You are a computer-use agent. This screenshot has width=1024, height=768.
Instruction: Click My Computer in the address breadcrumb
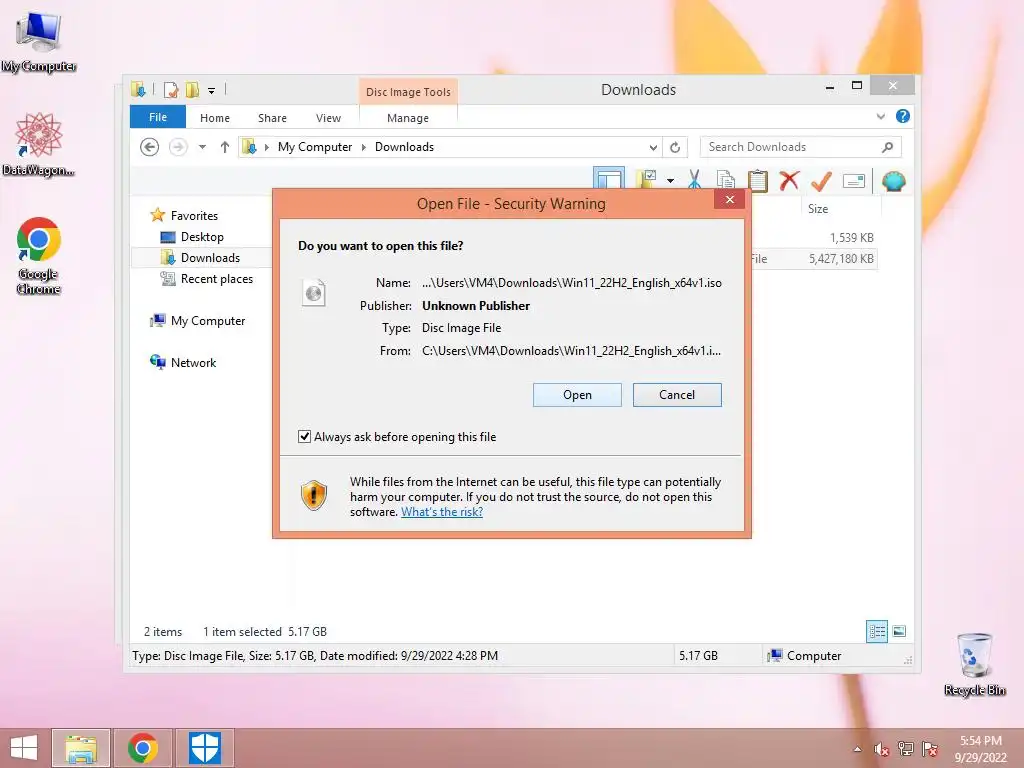[x=315, y=147]
